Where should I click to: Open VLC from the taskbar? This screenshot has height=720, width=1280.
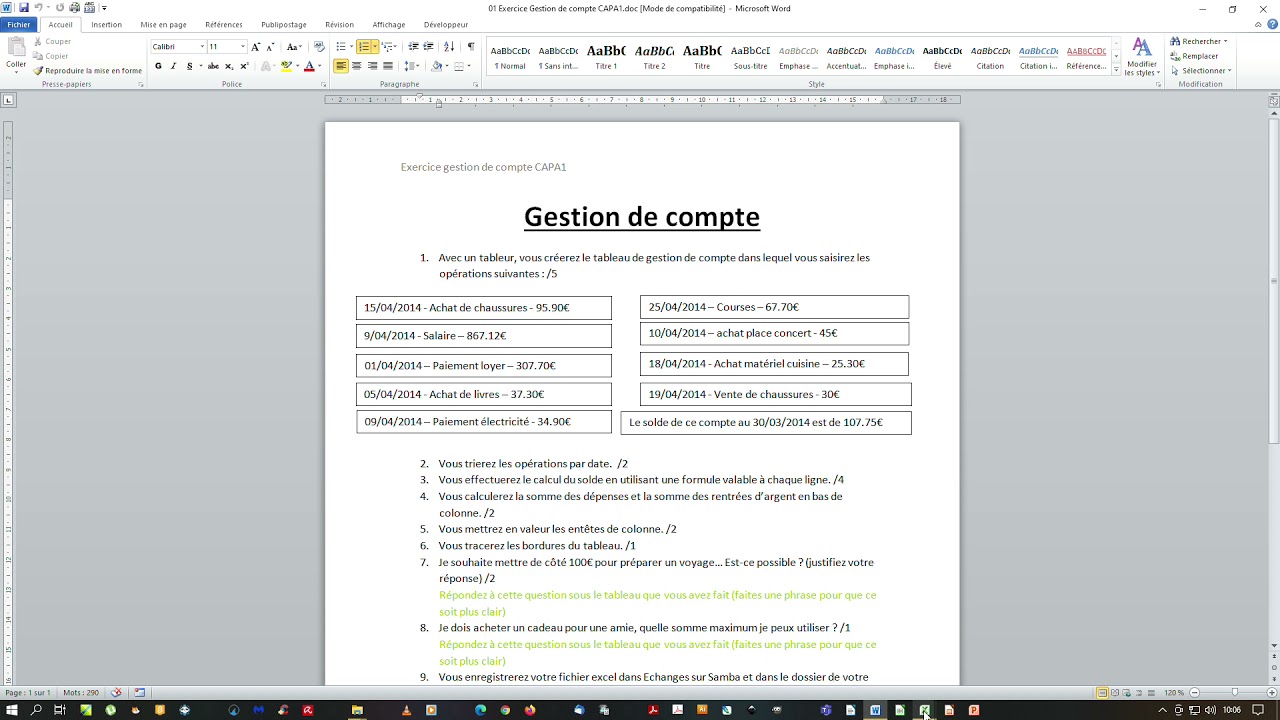(406, 710)
